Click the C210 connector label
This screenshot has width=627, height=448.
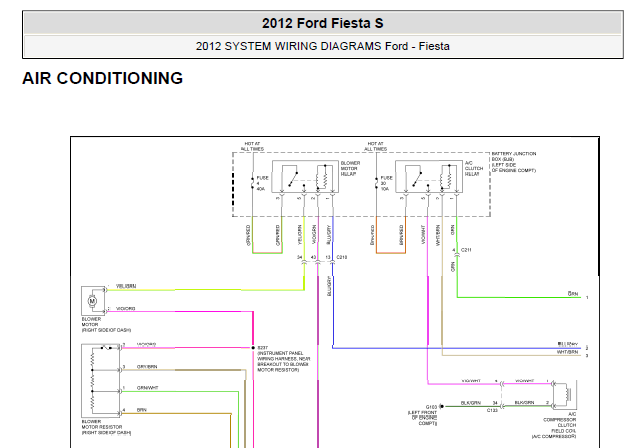(x=342, y=257)
